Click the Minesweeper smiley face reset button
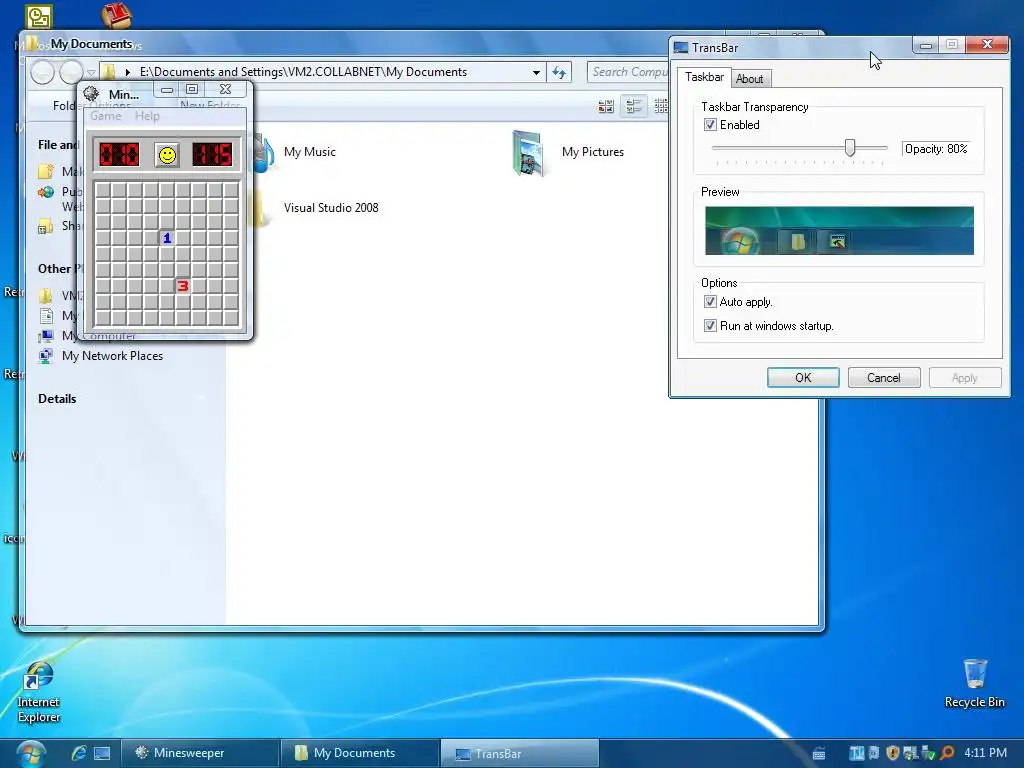The image size is (1024, 768). point(167,155)
